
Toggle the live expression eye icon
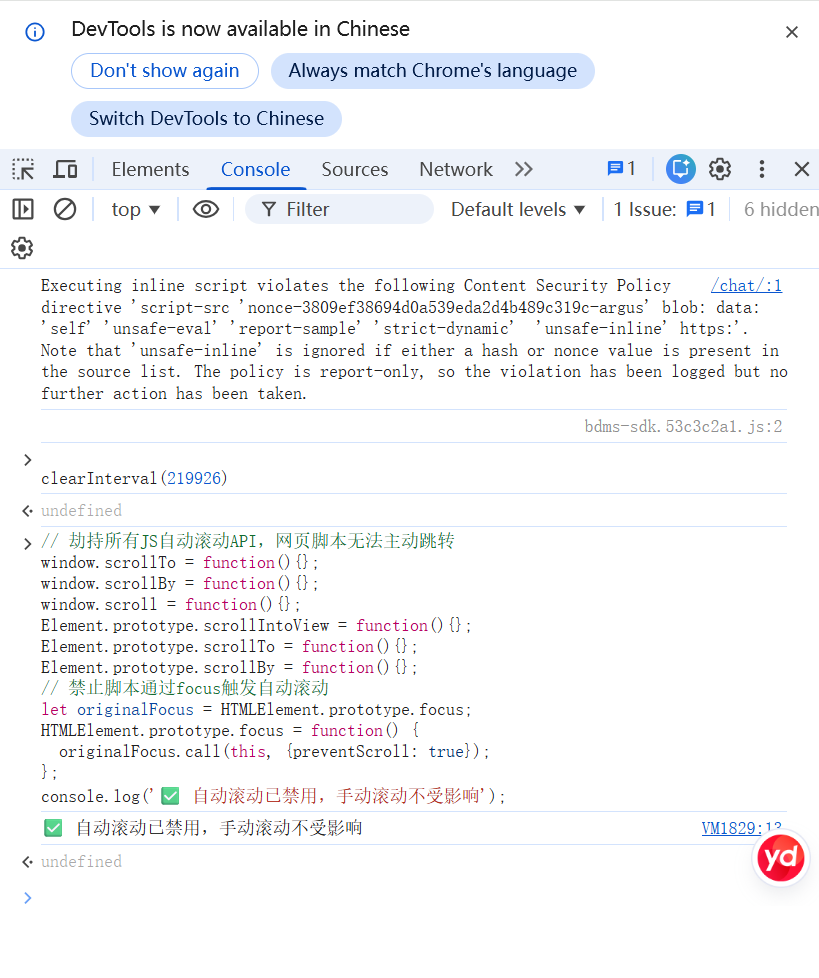(x=206, y=209)
